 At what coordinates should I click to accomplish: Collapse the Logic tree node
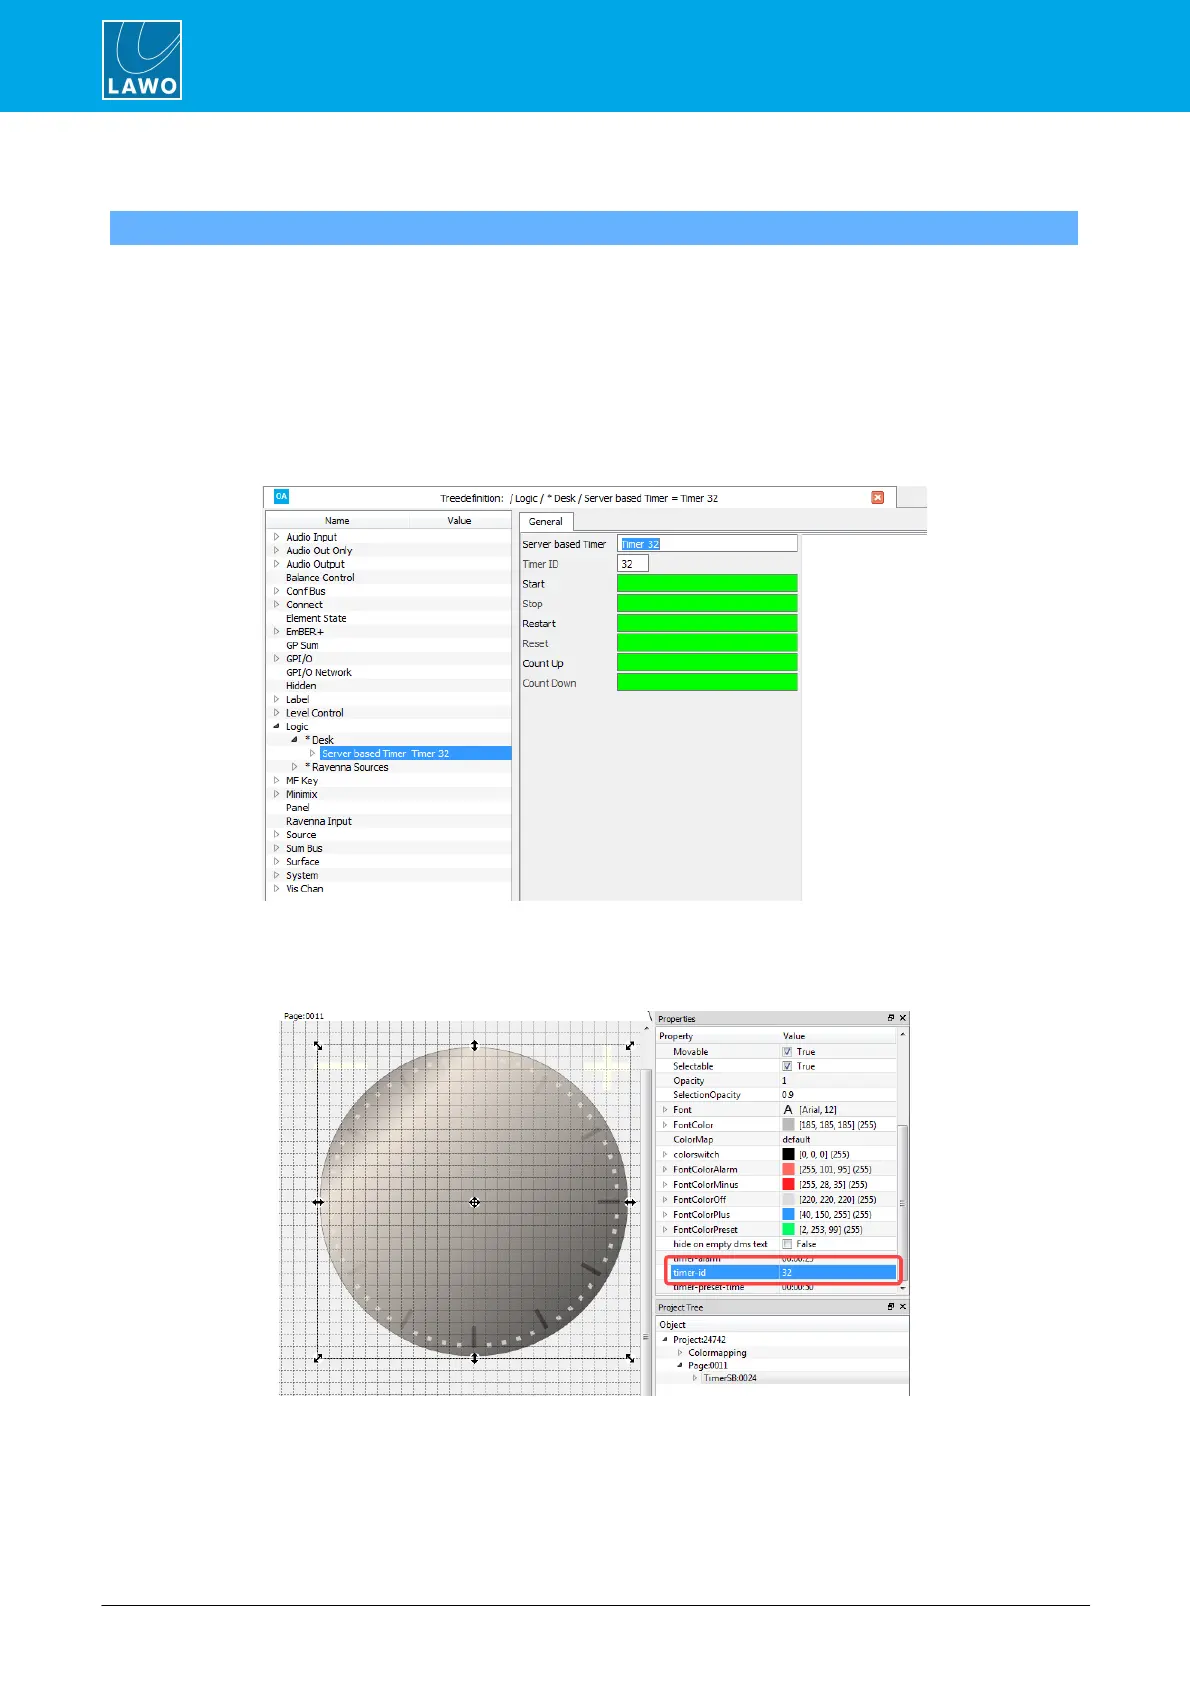[x=277, y=727]
